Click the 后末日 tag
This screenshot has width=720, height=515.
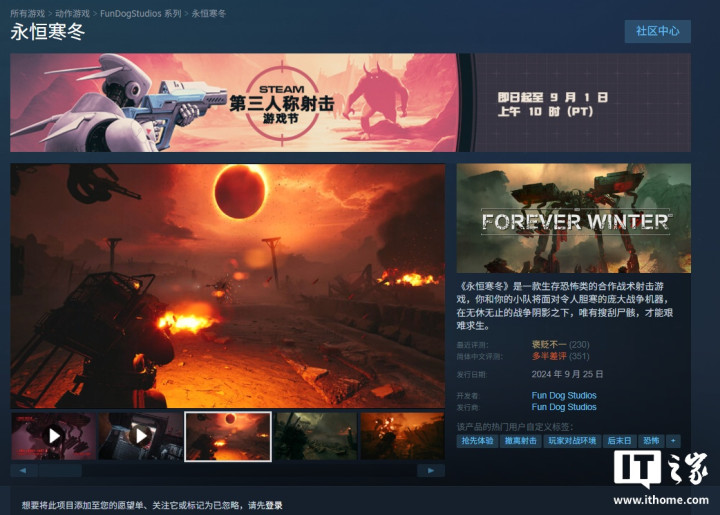(x=619, y=441)
